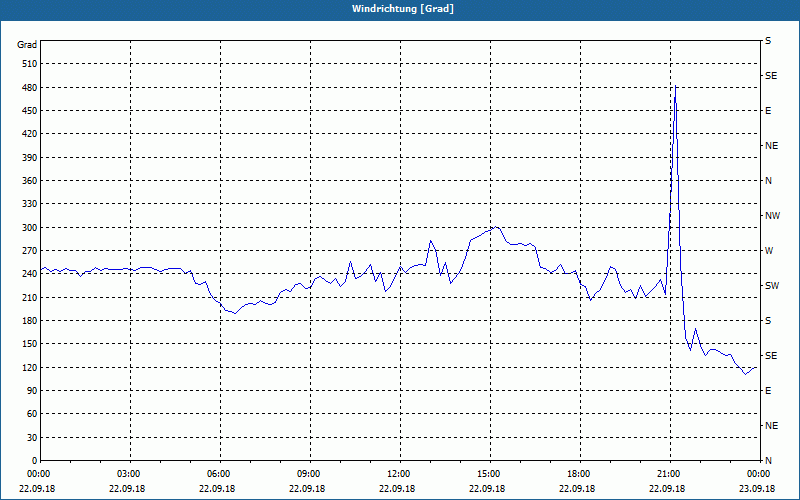800x500 pixels.
Task: Click the SE compass label at 480 level
Action: (771, 76)
